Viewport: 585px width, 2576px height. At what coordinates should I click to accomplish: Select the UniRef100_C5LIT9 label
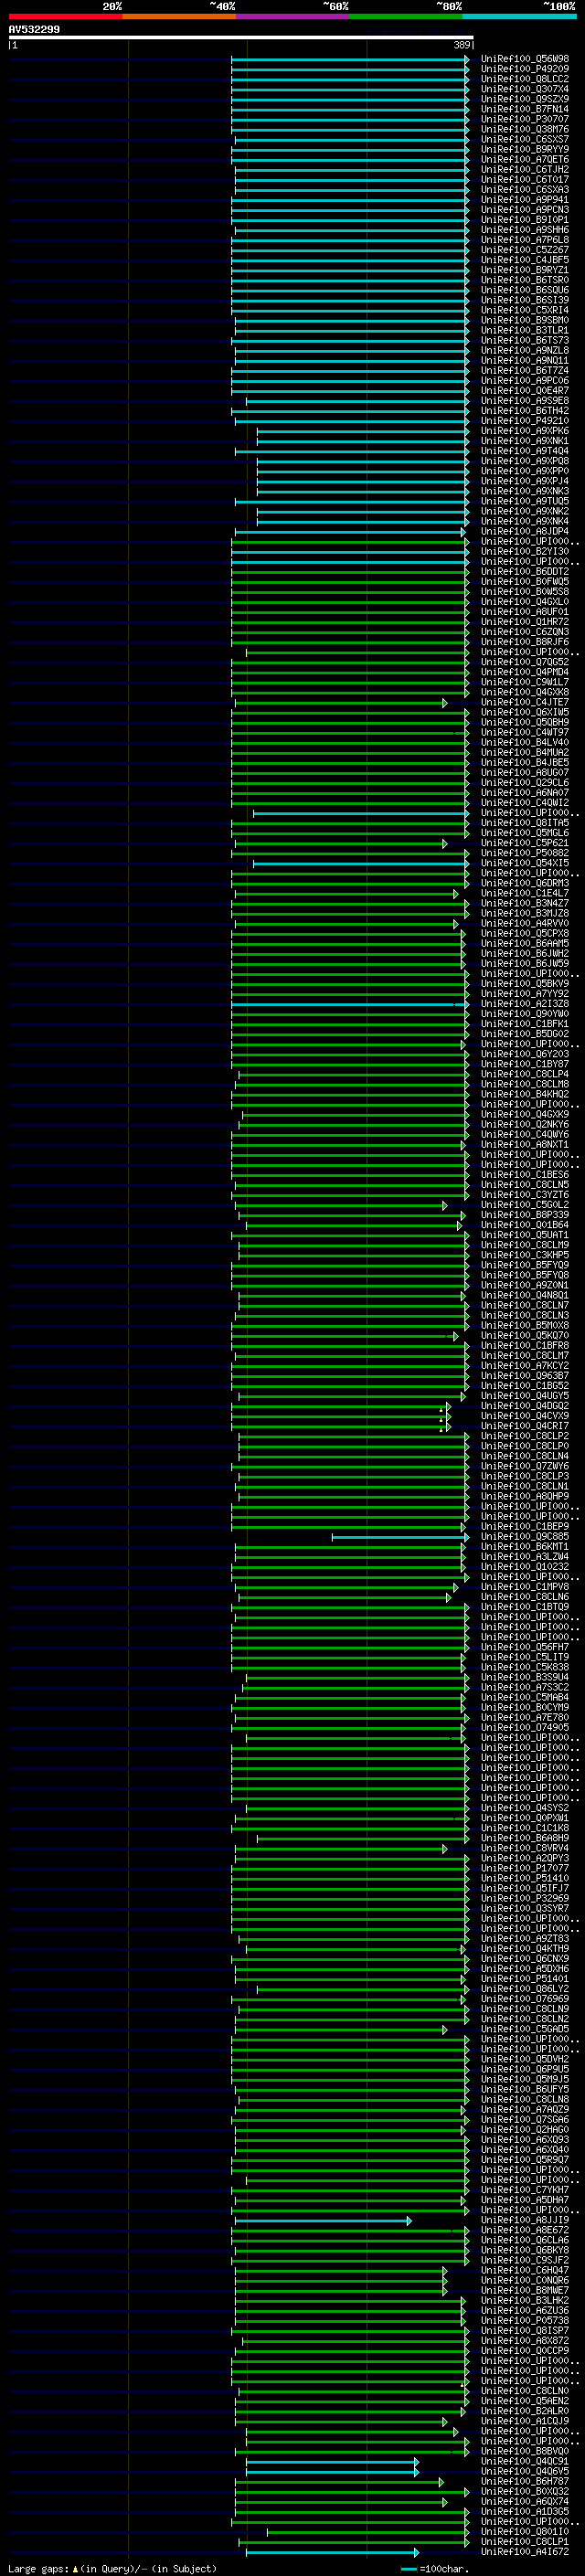point(525,1658)
